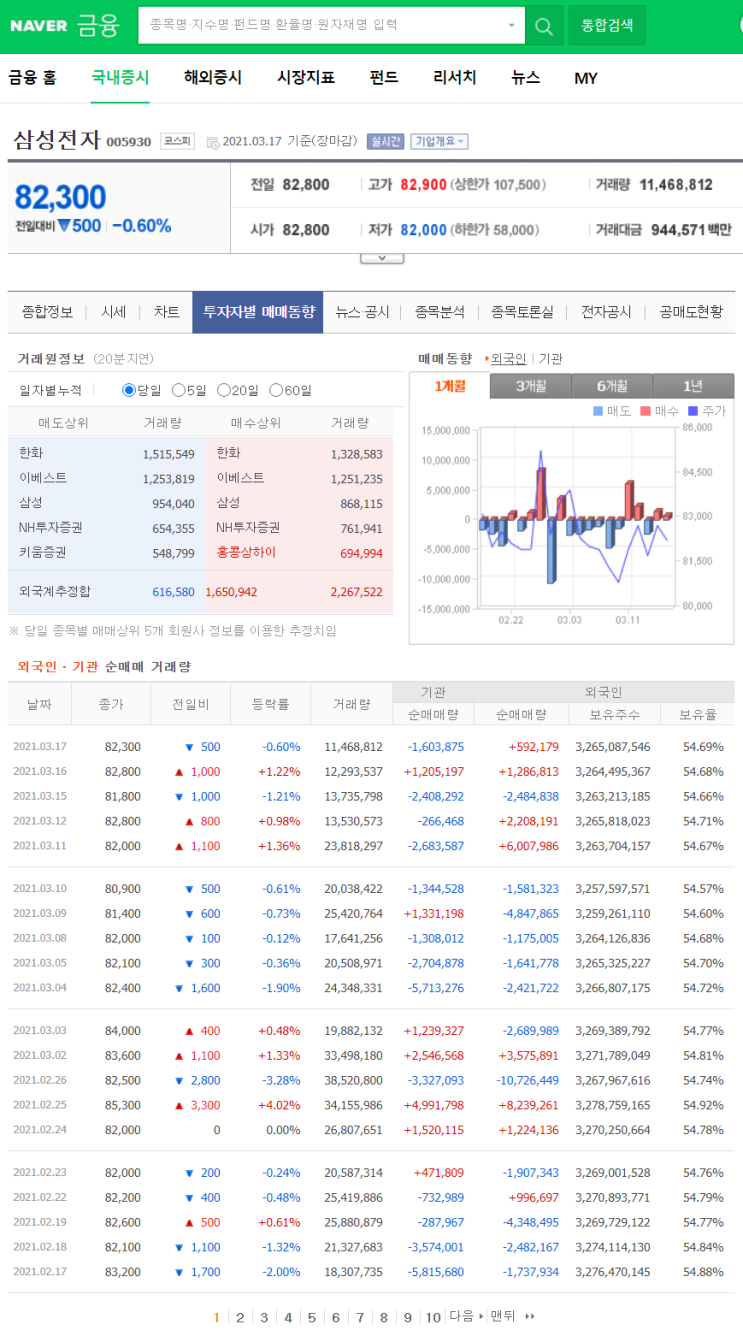Click the 외국인 chart link

(x=508, y=358)
